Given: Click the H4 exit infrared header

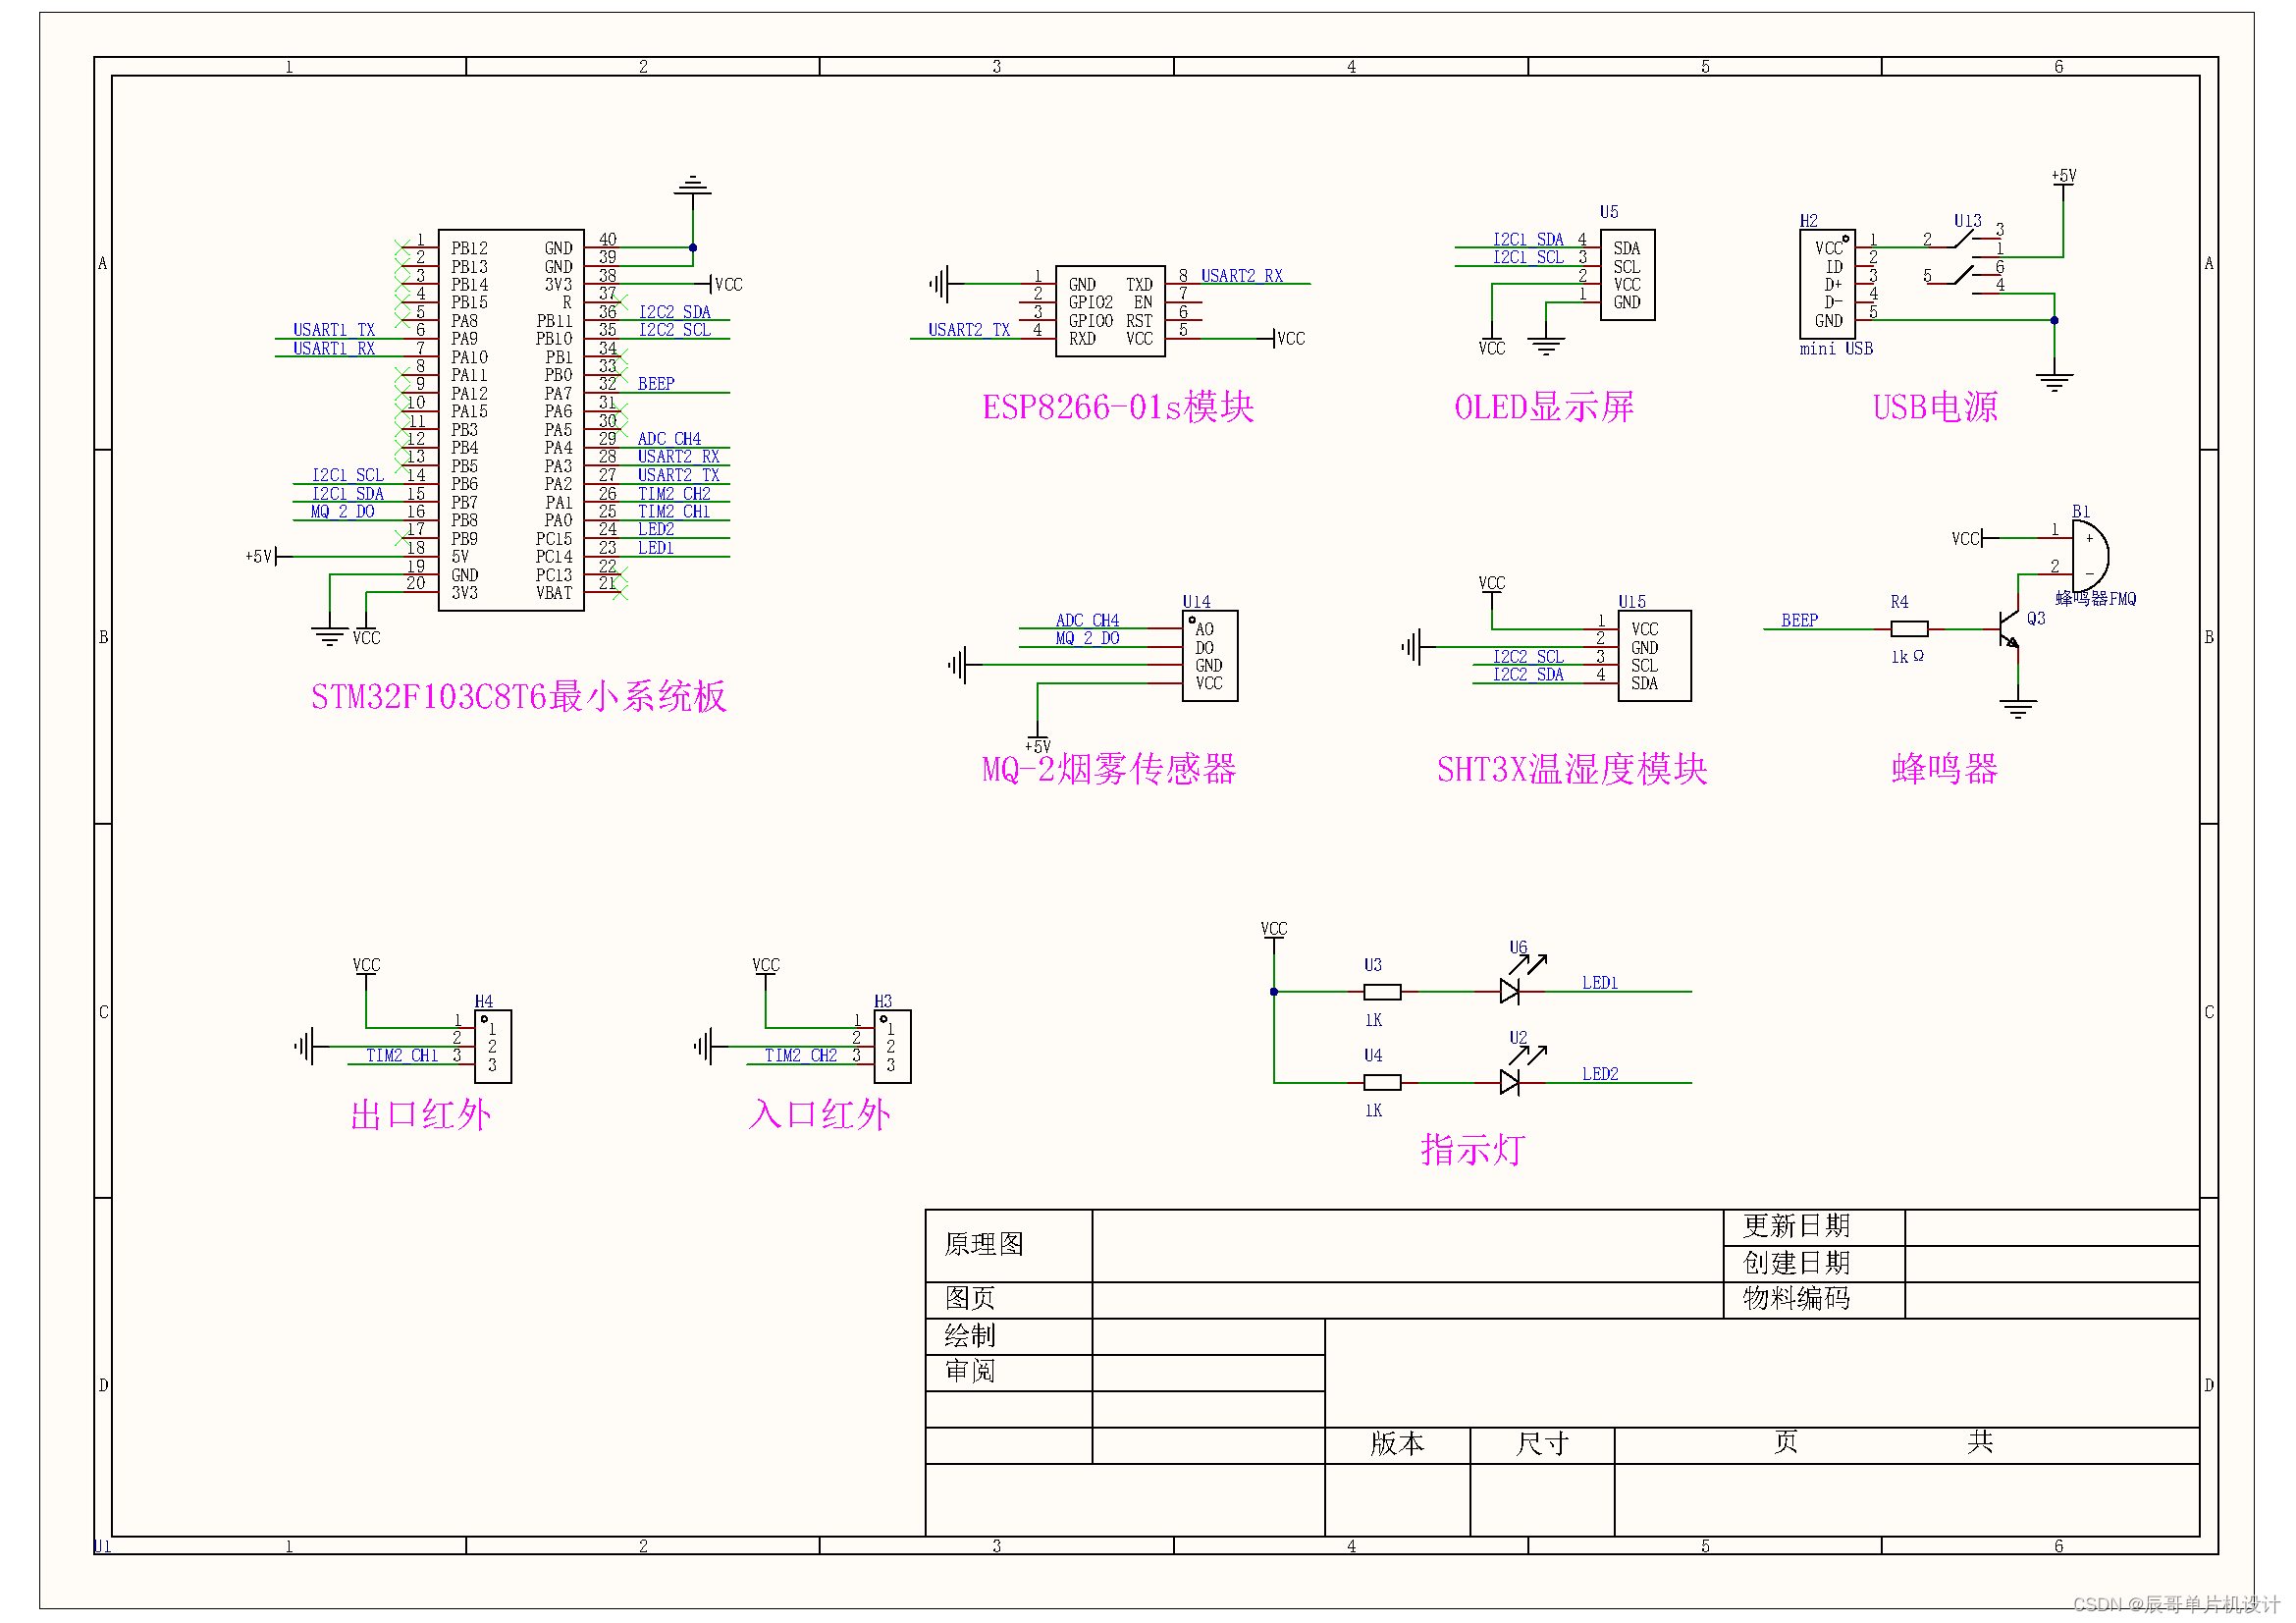Looking at the screenshot, I should 493,1046.
